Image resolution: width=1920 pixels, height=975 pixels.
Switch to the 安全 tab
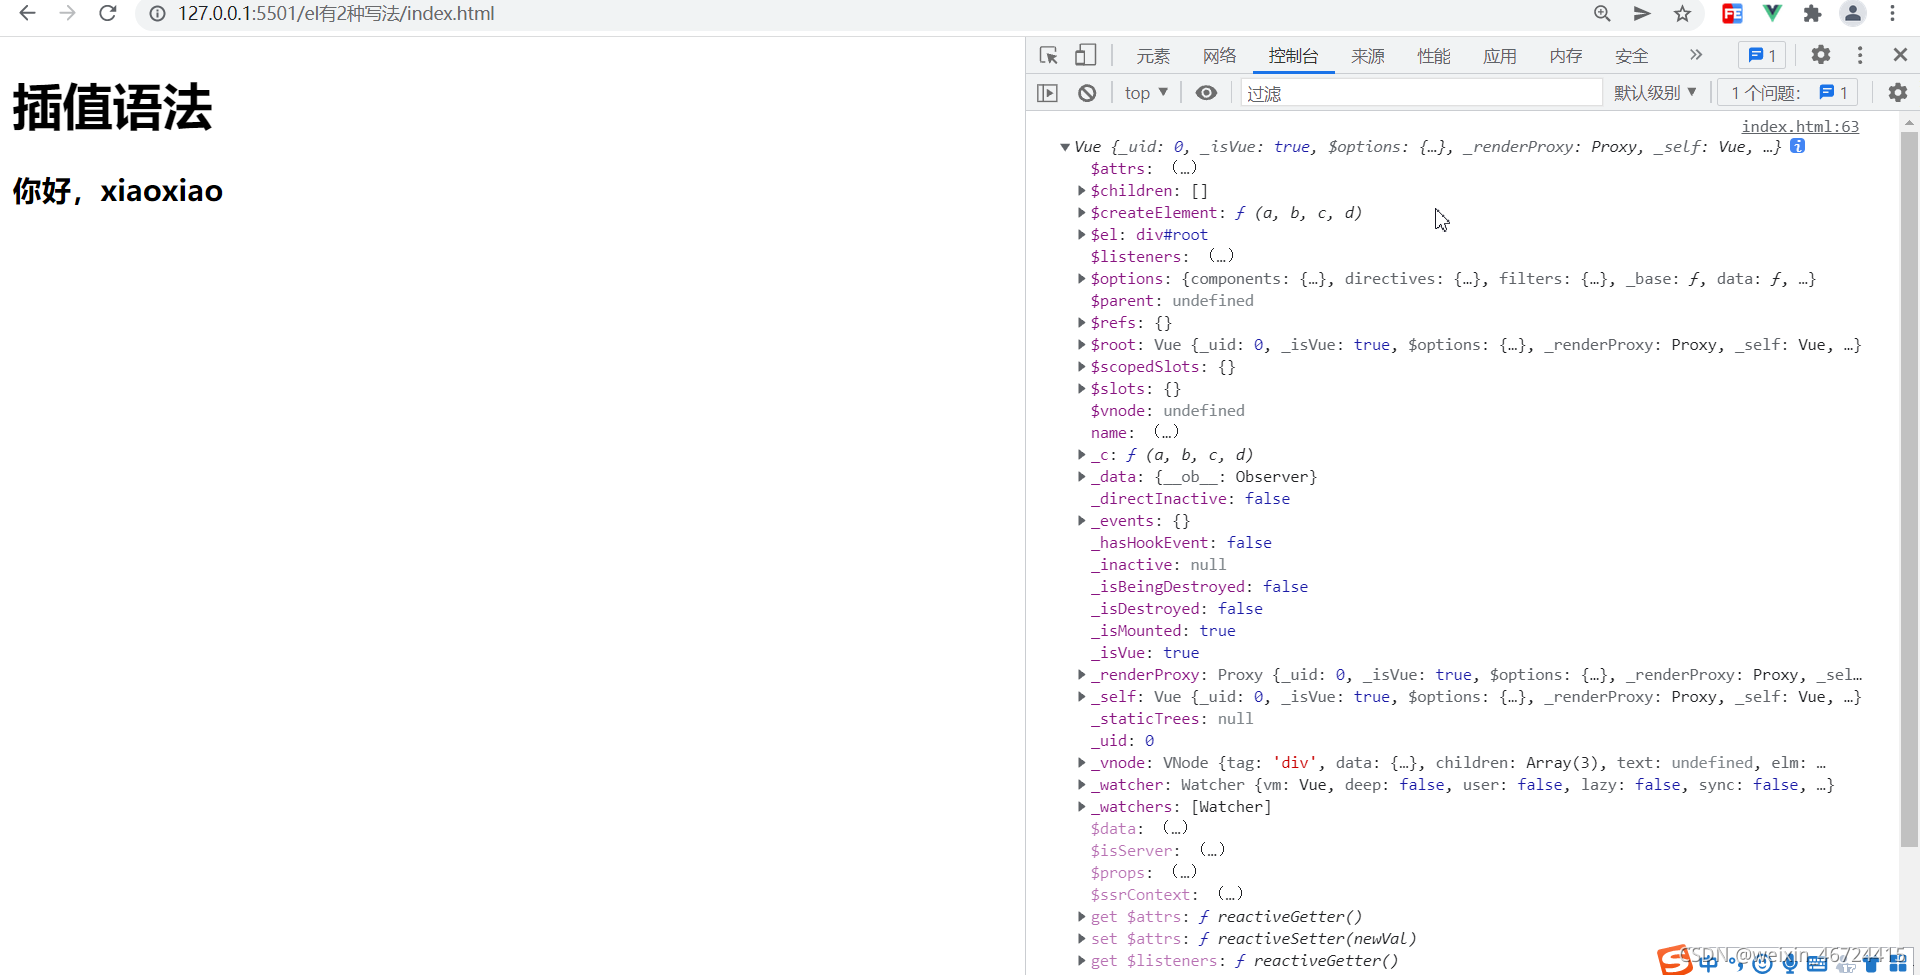[1631, 56]
